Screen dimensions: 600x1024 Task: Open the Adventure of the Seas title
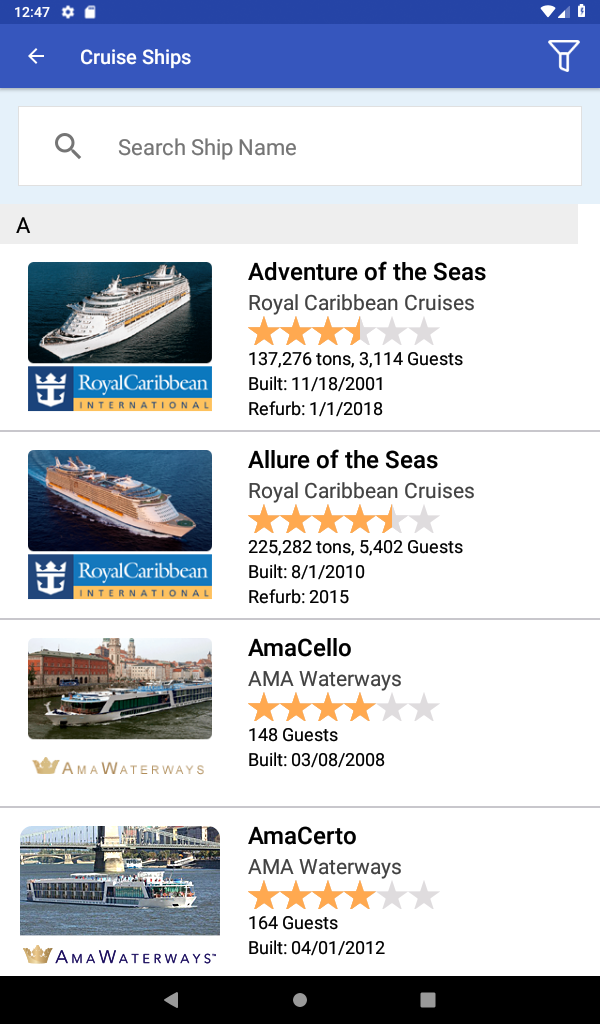(x=367, y=272)
